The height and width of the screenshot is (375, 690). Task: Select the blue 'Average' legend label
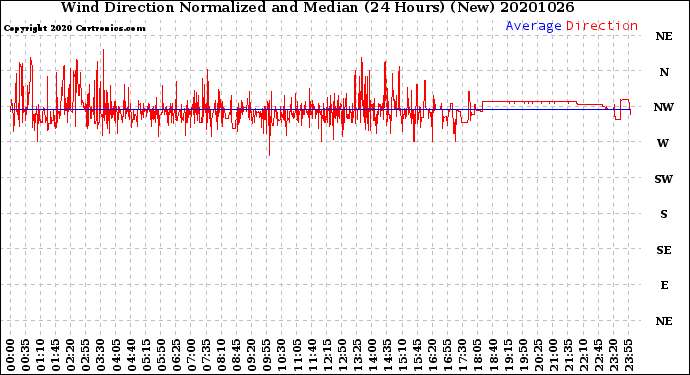(533, 26)
